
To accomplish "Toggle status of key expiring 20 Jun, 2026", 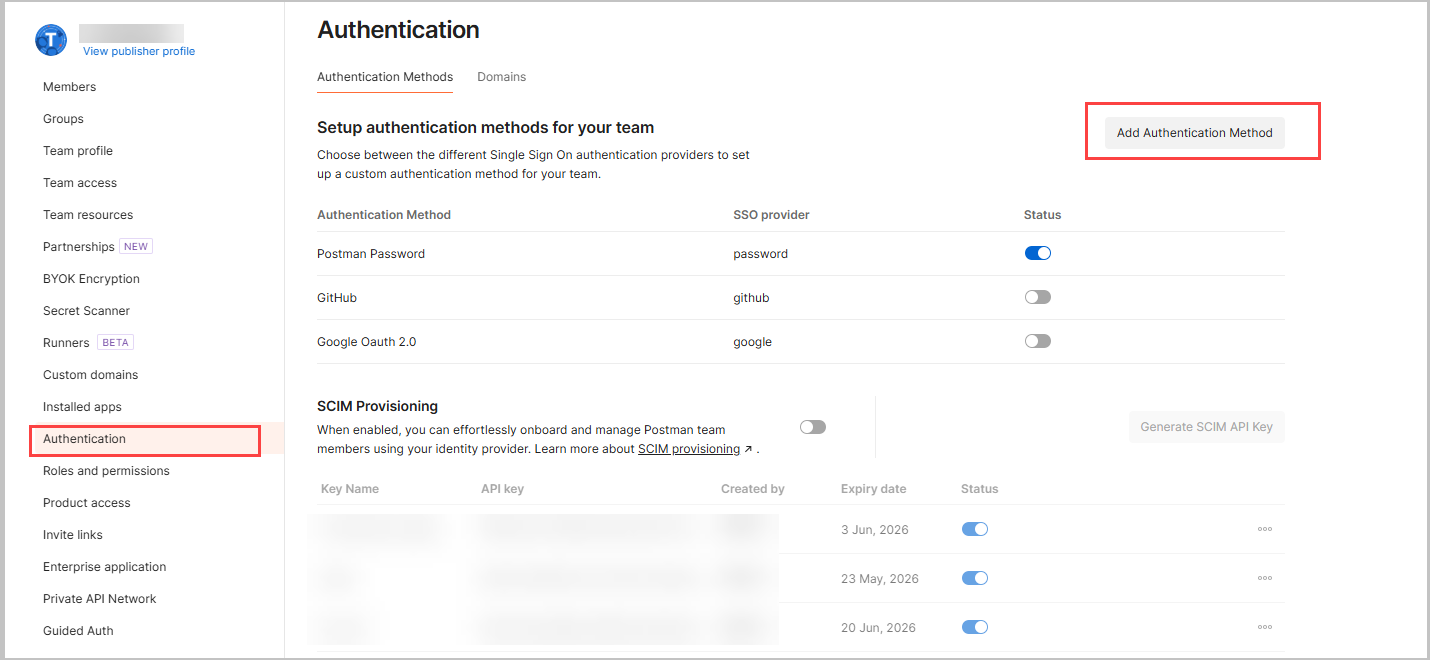I will point(975,627).
